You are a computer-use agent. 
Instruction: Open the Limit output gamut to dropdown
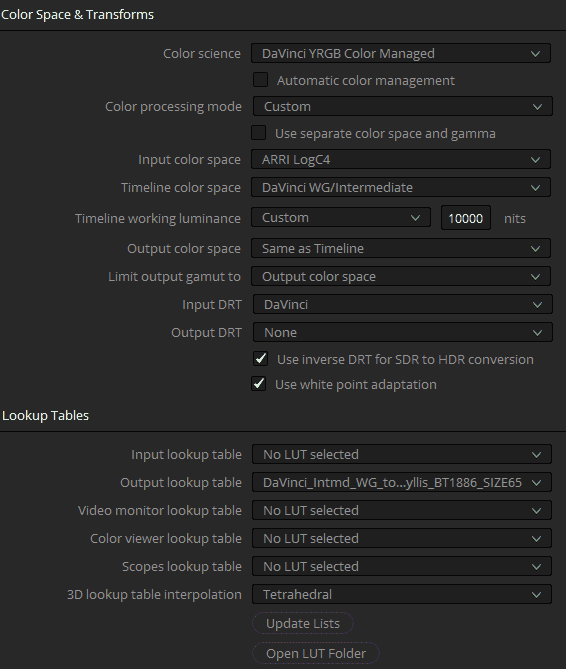click(401, 276)
